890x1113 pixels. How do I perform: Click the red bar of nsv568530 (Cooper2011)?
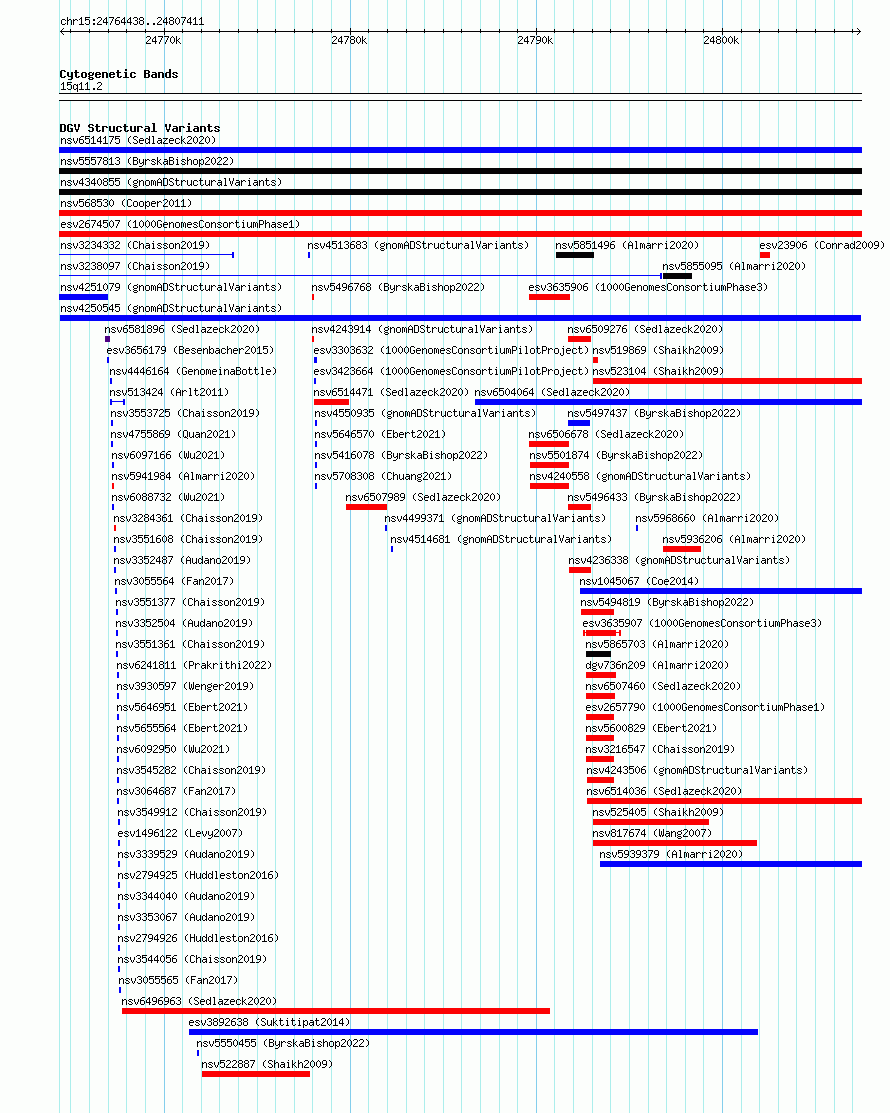point(461,213)
